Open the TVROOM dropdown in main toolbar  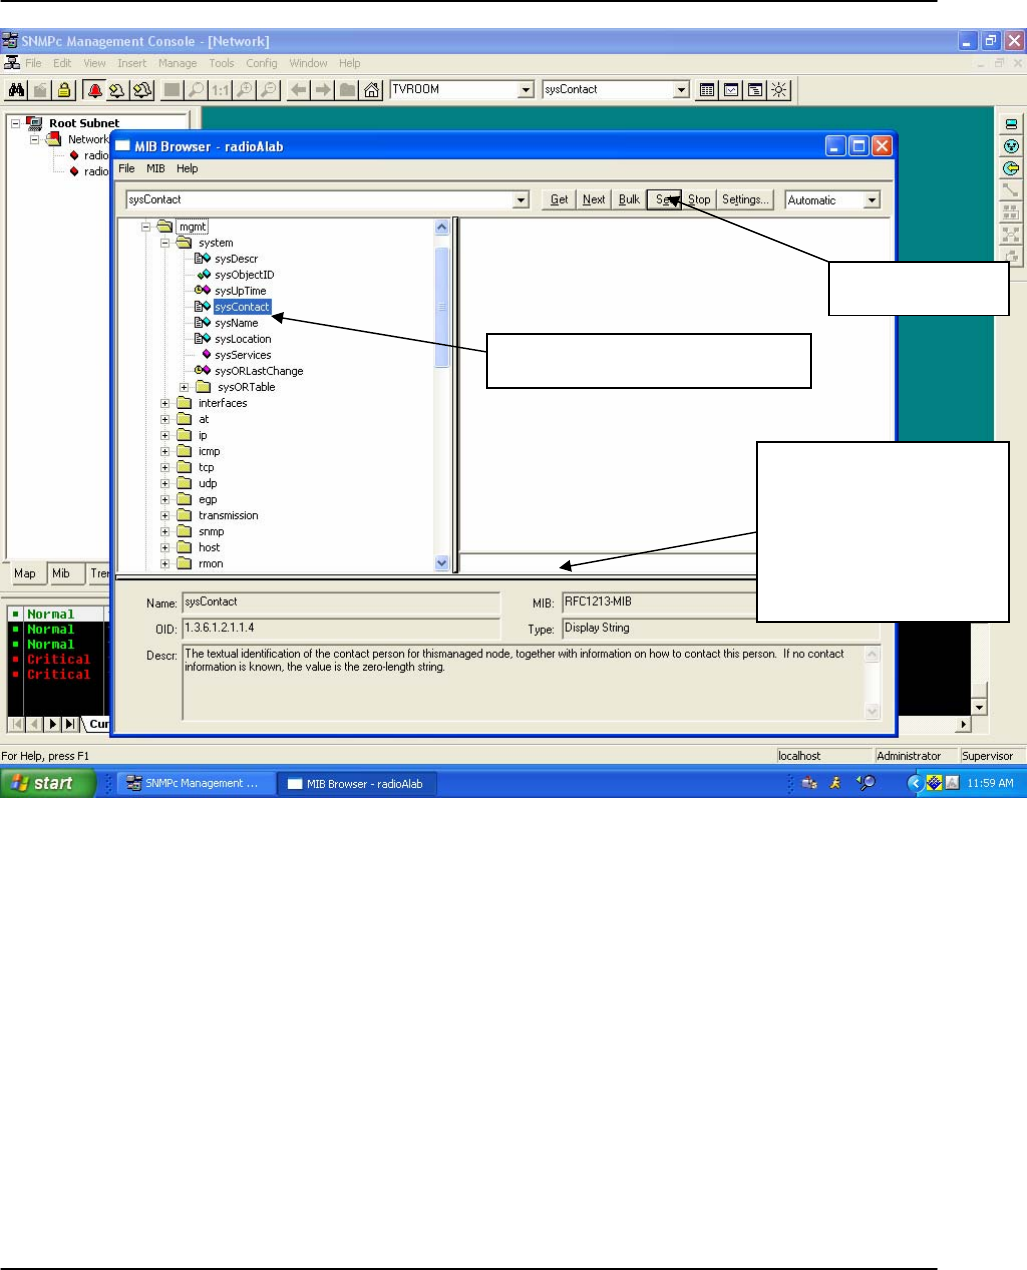pos(526,90)
